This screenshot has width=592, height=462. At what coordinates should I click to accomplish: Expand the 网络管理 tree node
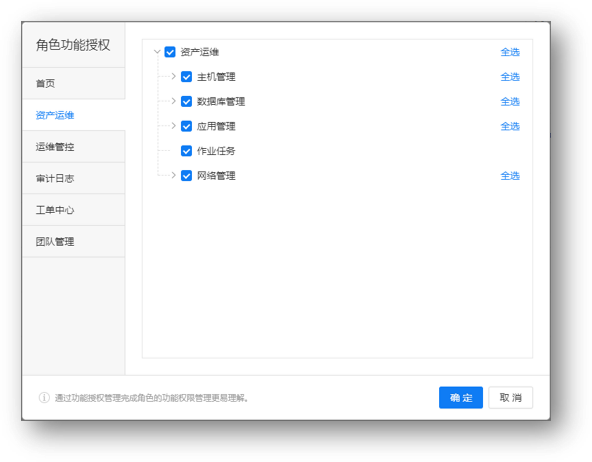173,176
